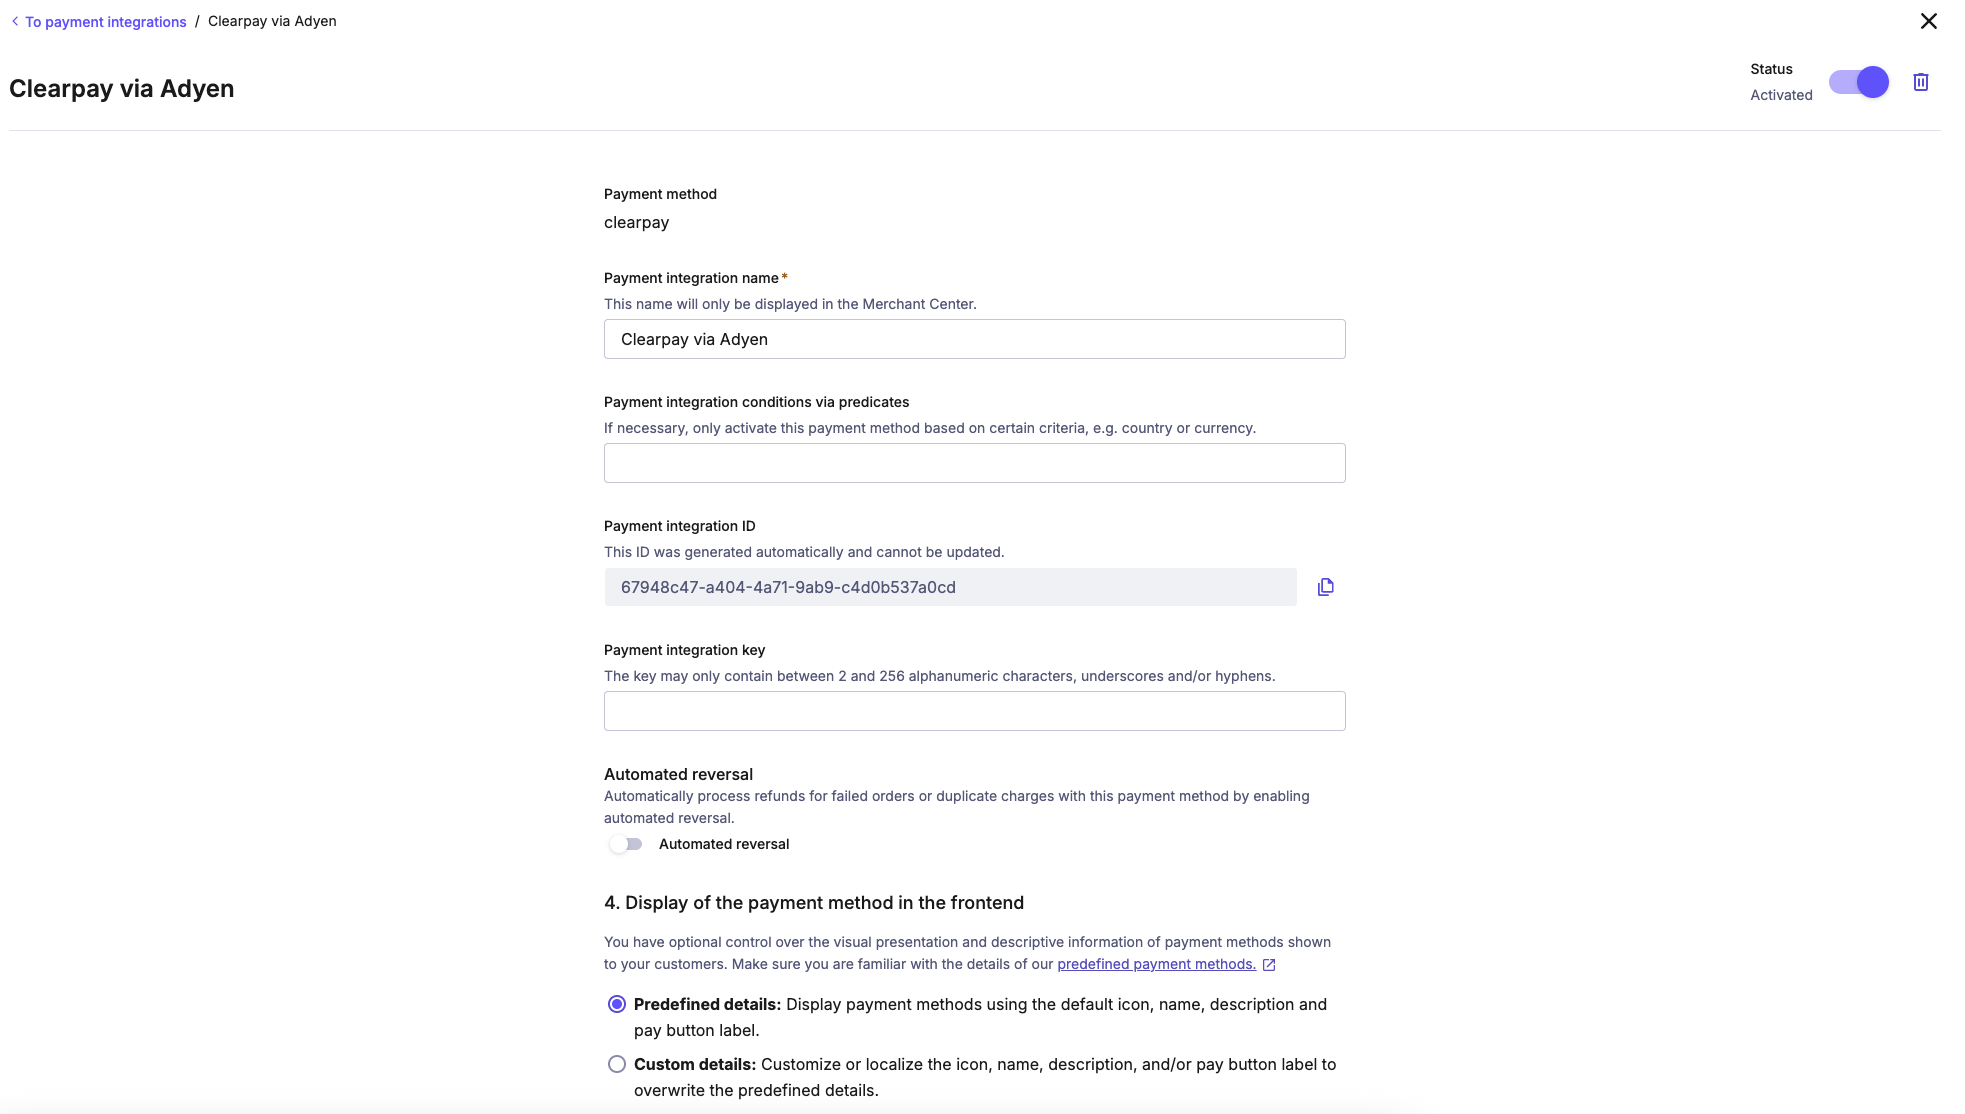This screenshot has width=1965, height=1114.
Task: Click the read-only payment integration ID field
Action: (950, 587)
